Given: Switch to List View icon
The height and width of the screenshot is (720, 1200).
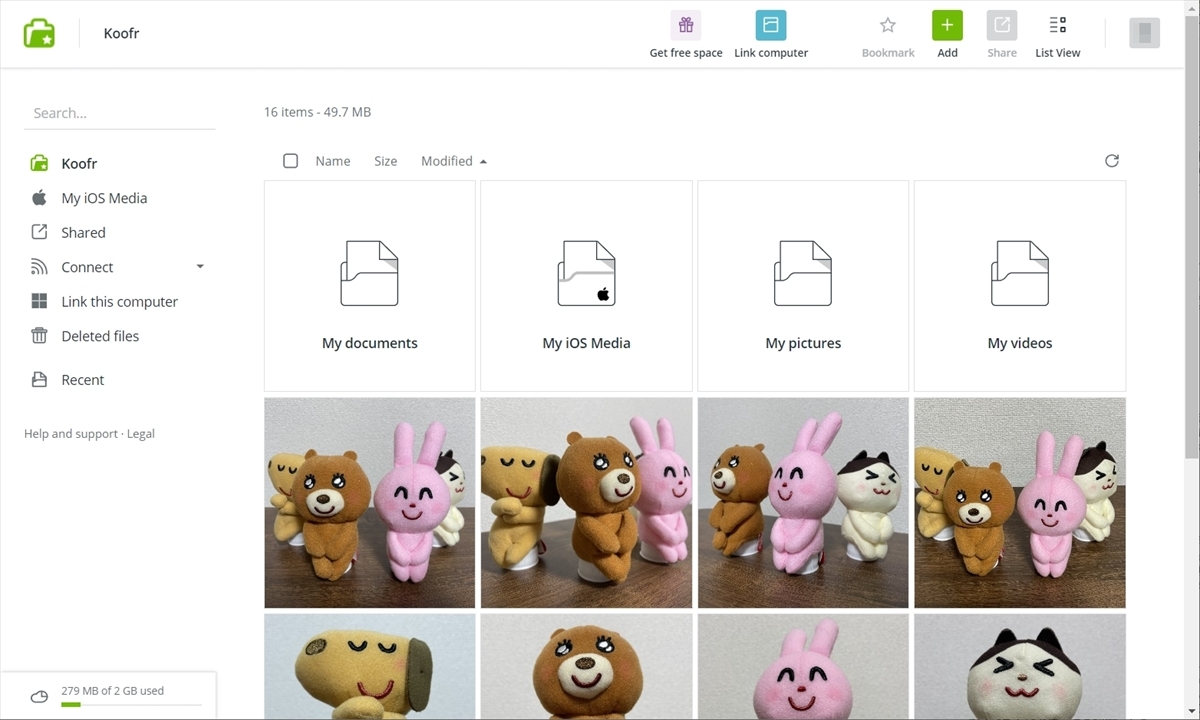Looking at the screenshot, I should [x=1058, y=25].
